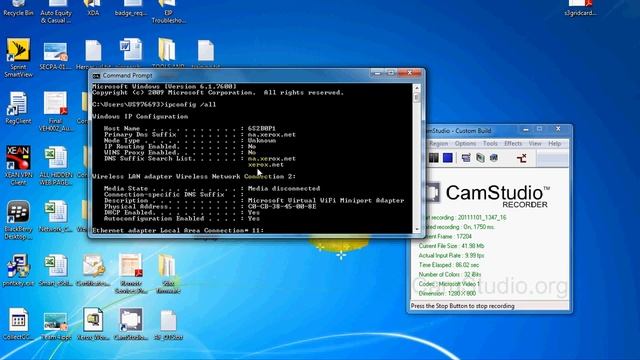640x360 pixels.
Task: Select the XEAN VPN Client shortcut
Action: tap(18, 165)
